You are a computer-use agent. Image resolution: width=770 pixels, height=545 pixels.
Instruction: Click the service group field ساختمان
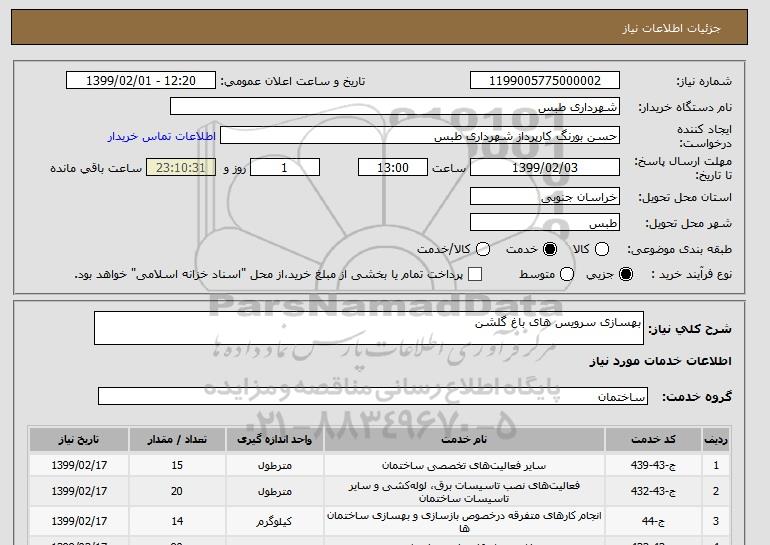pyautogui.click(x=373, y=396)
